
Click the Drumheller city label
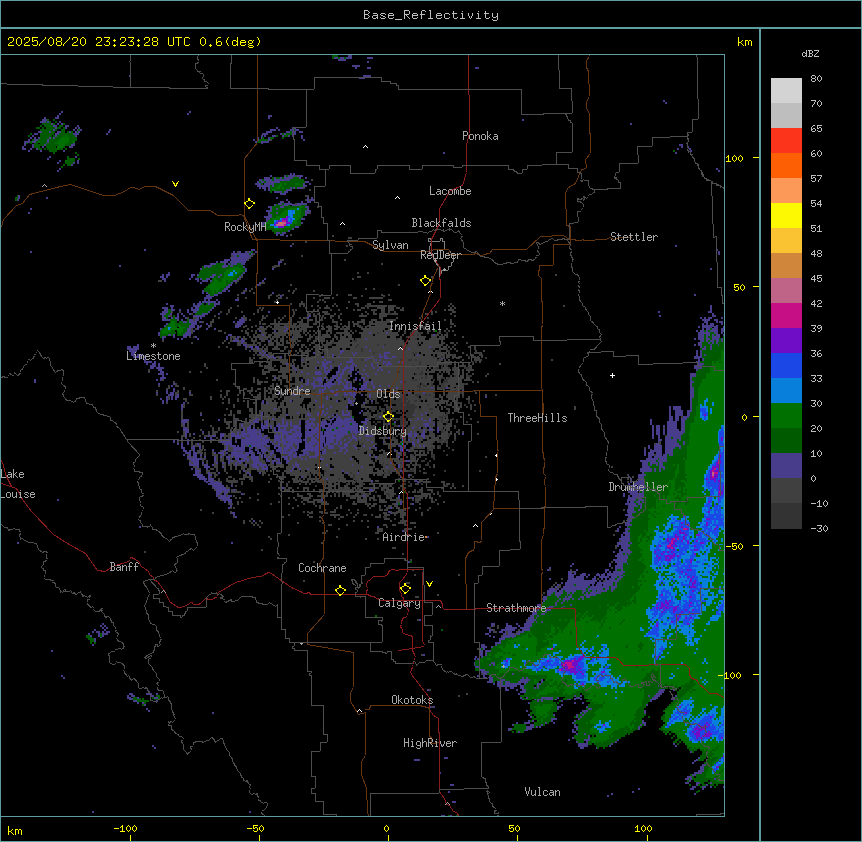coord(638,487)
